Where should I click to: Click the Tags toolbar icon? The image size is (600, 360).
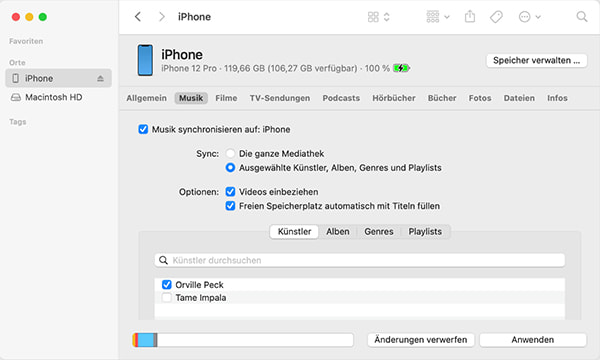click(x=496, y=17)
